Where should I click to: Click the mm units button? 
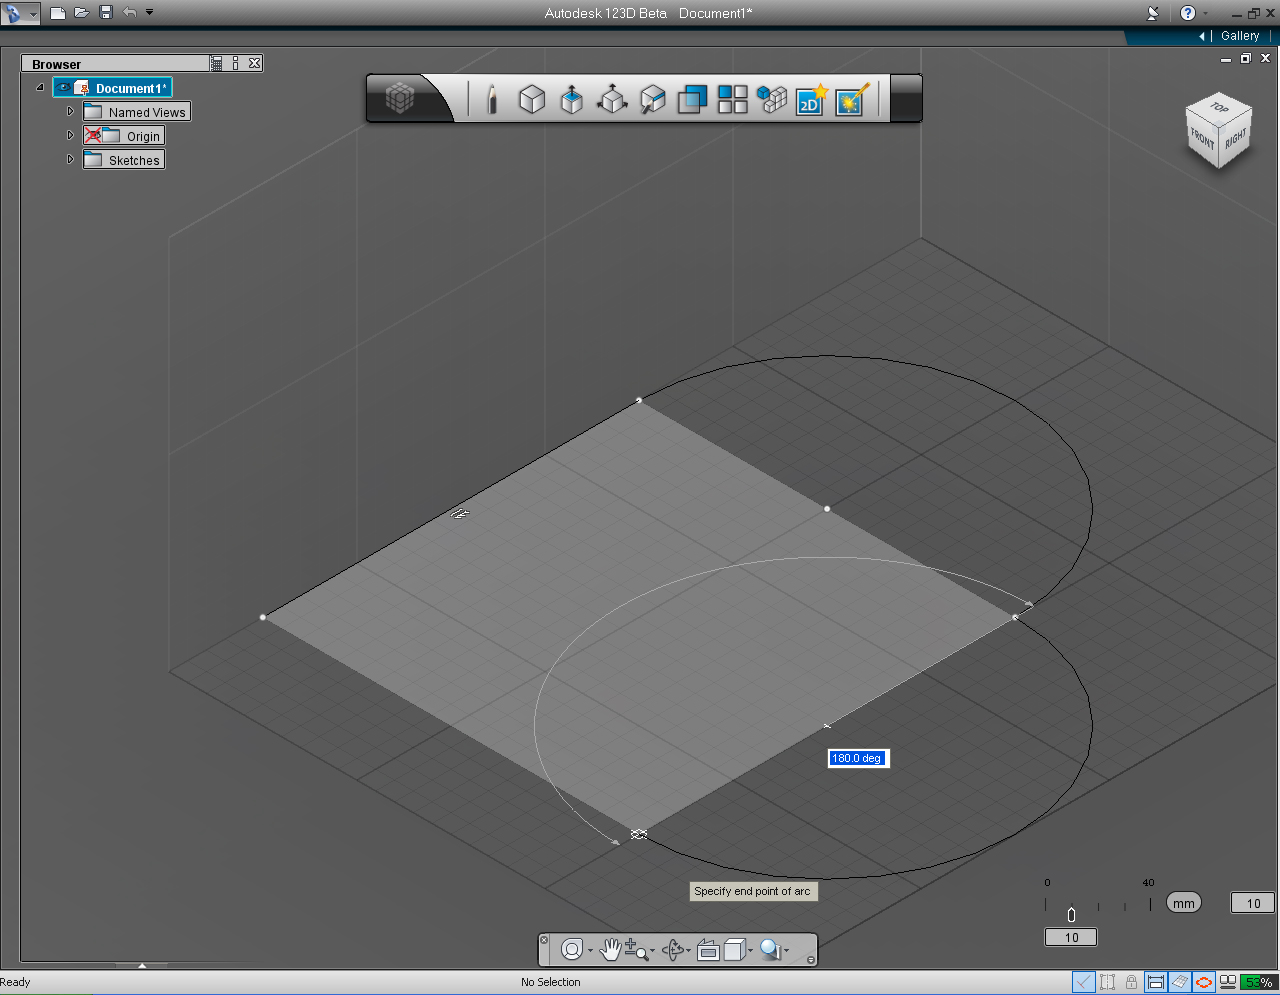click(x=1184, y=903)
